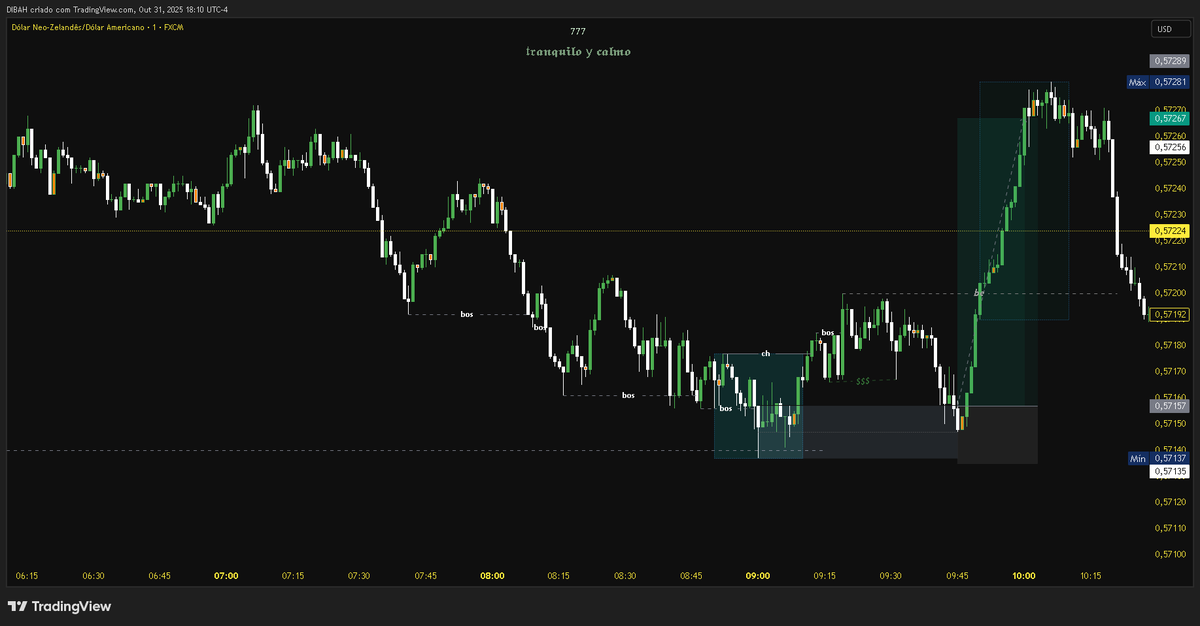Click the gray 0,57157 price label
This screenshot has height=626, width=1200.
pyautogui.click(x=1169, y=406)
